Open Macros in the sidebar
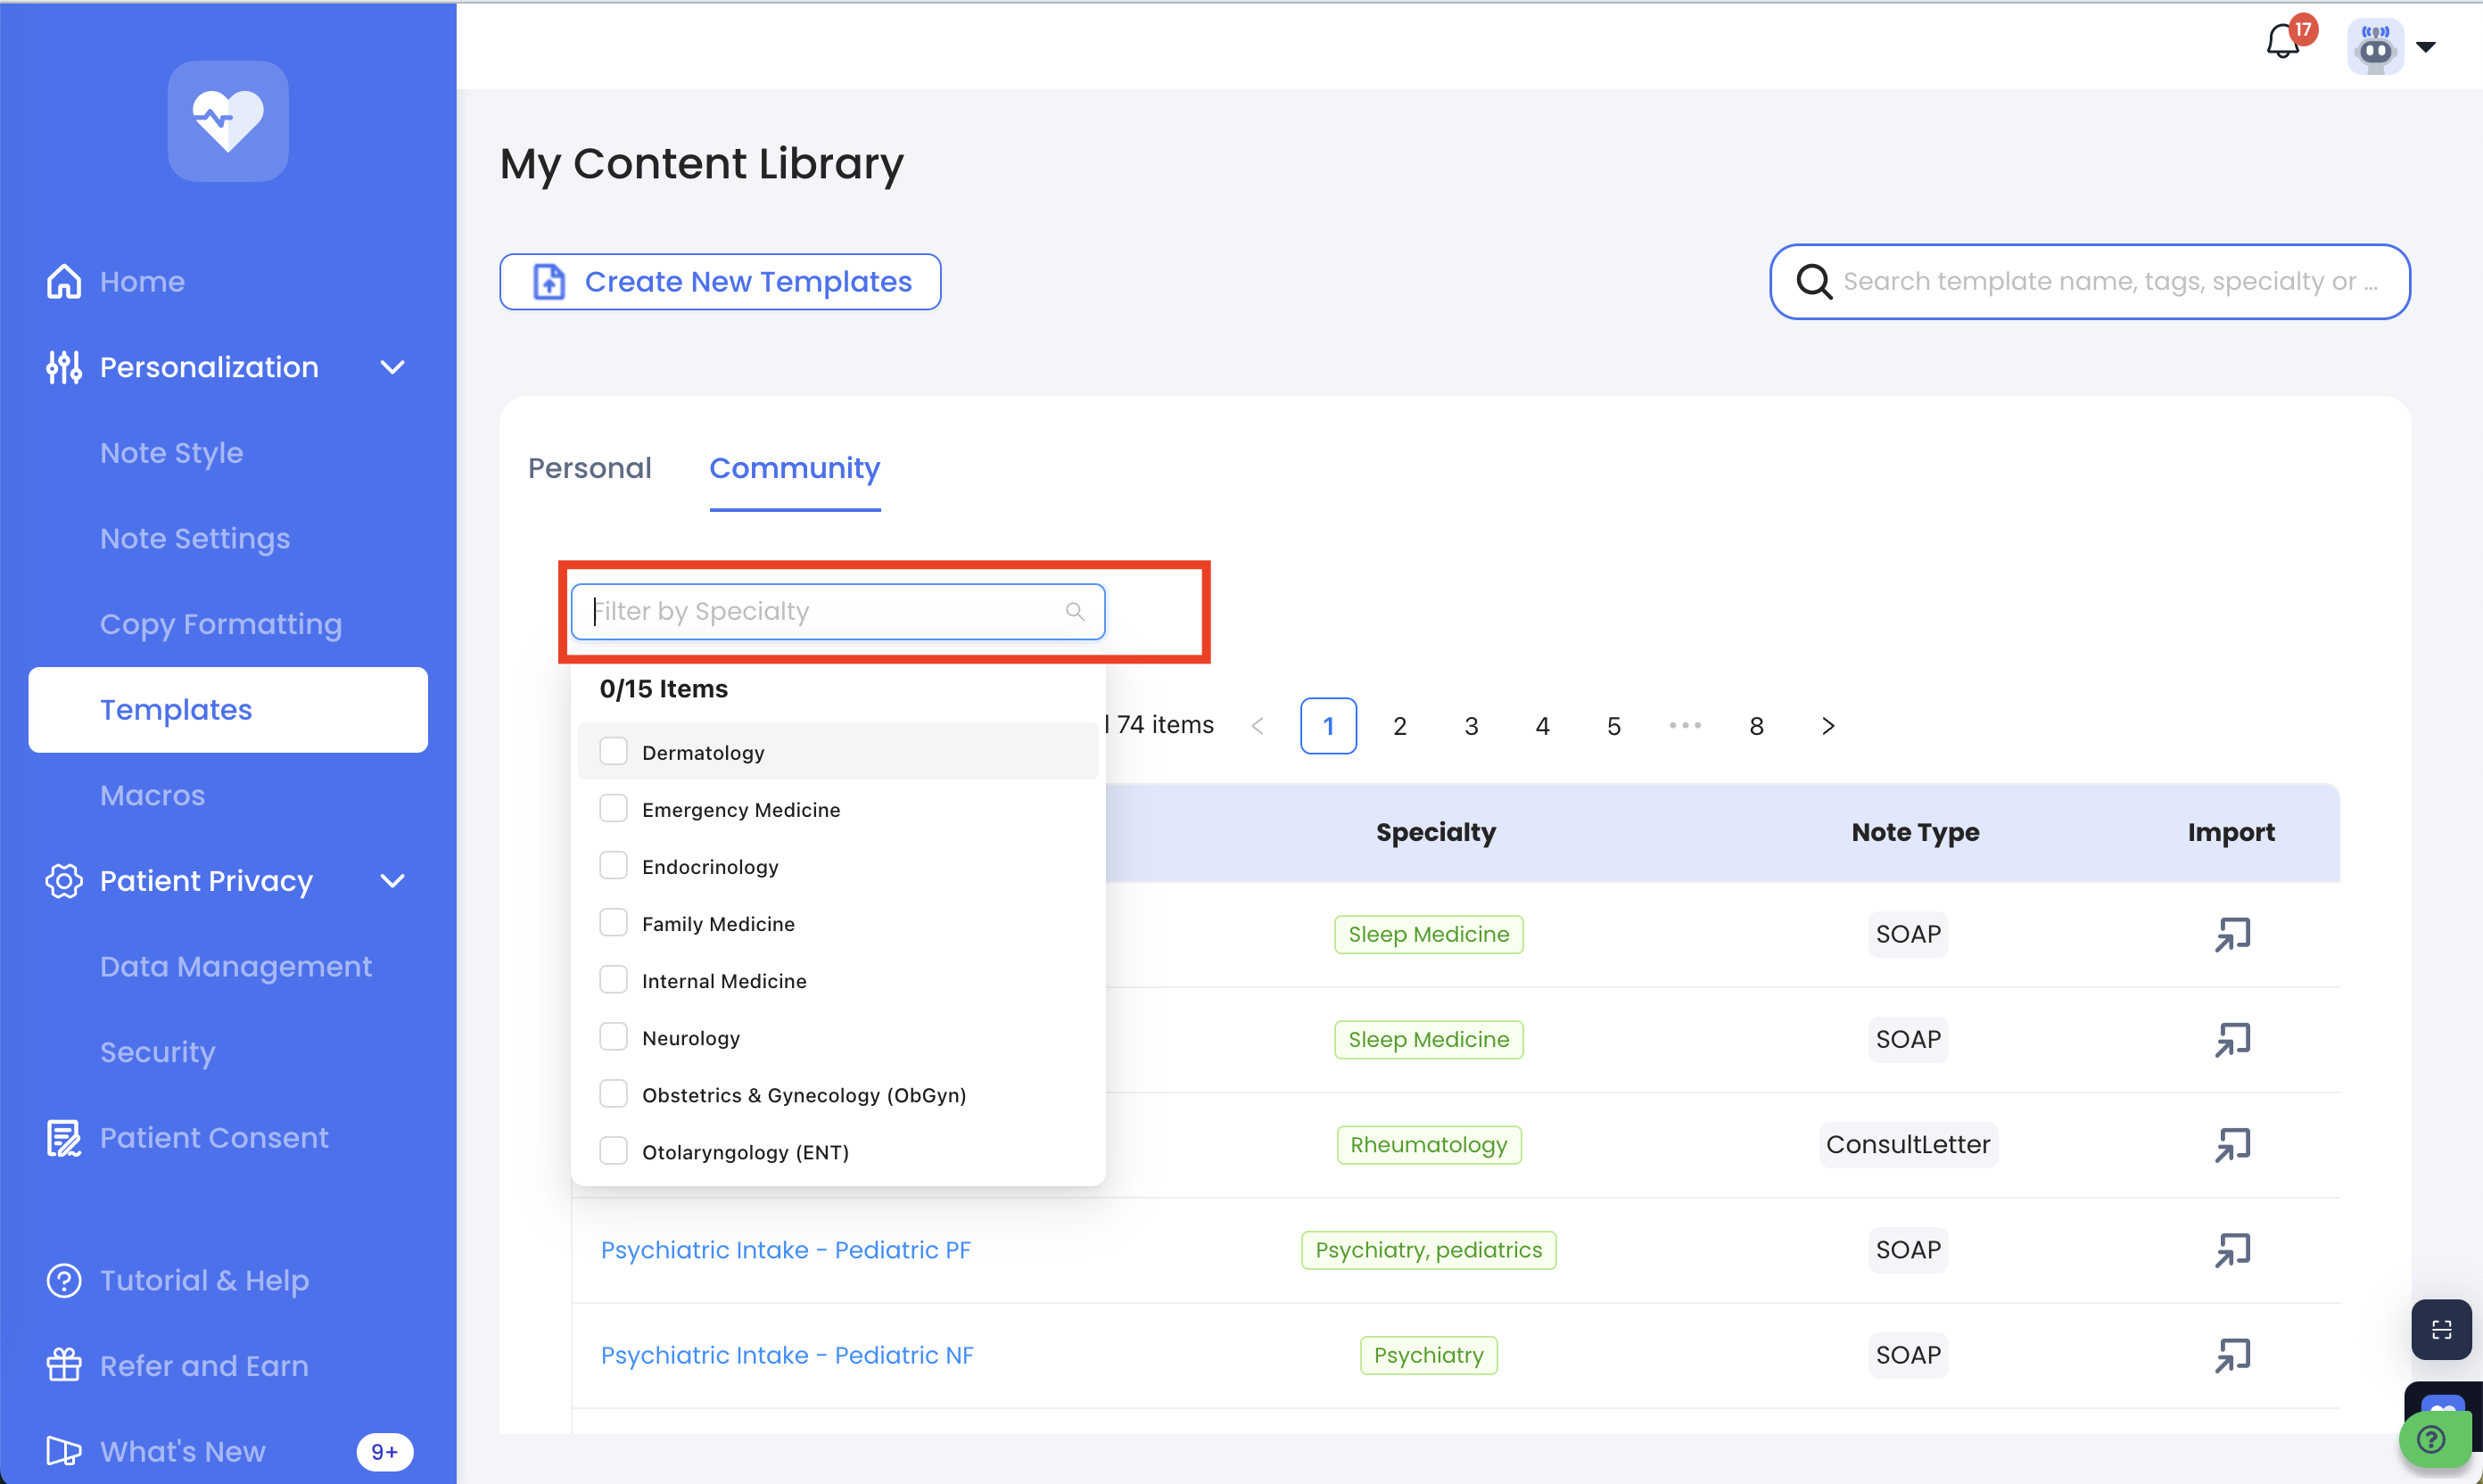This screenshot has width=2483, height=1484. click(x=152, y=795)
